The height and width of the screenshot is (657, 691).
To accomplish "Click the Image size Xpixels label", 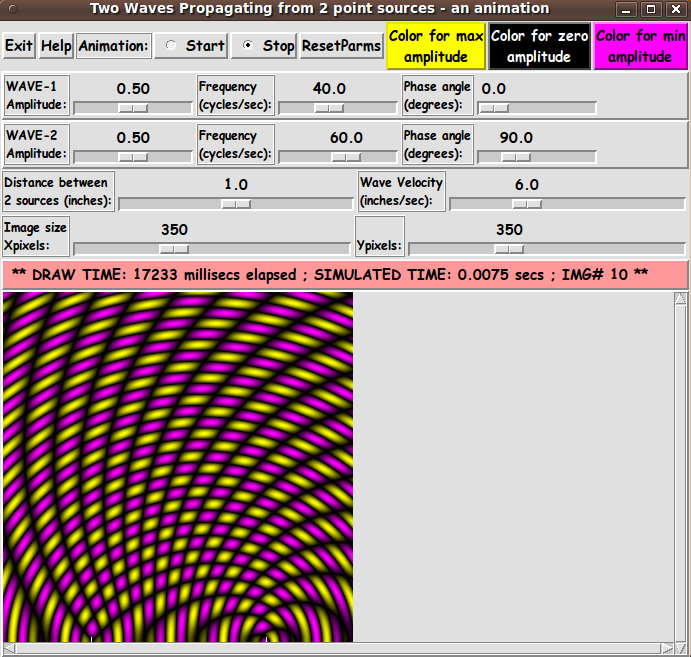I will (36, 236).
